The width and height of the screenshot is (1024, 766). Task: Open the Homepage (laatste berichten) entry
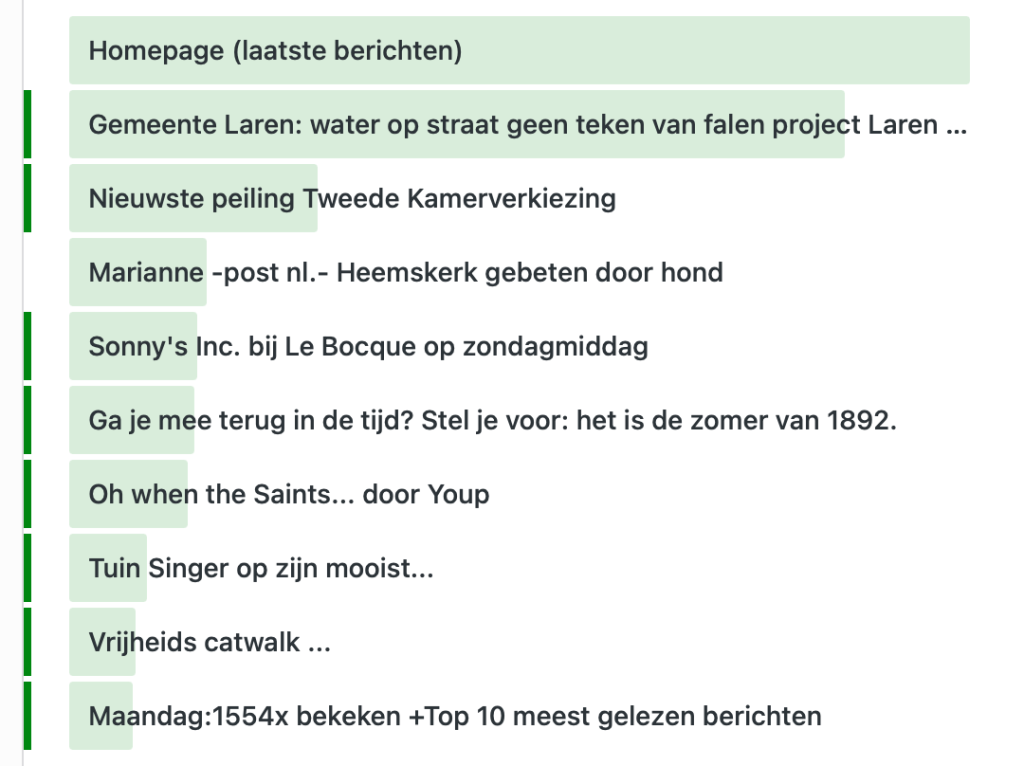pos(275,51)
